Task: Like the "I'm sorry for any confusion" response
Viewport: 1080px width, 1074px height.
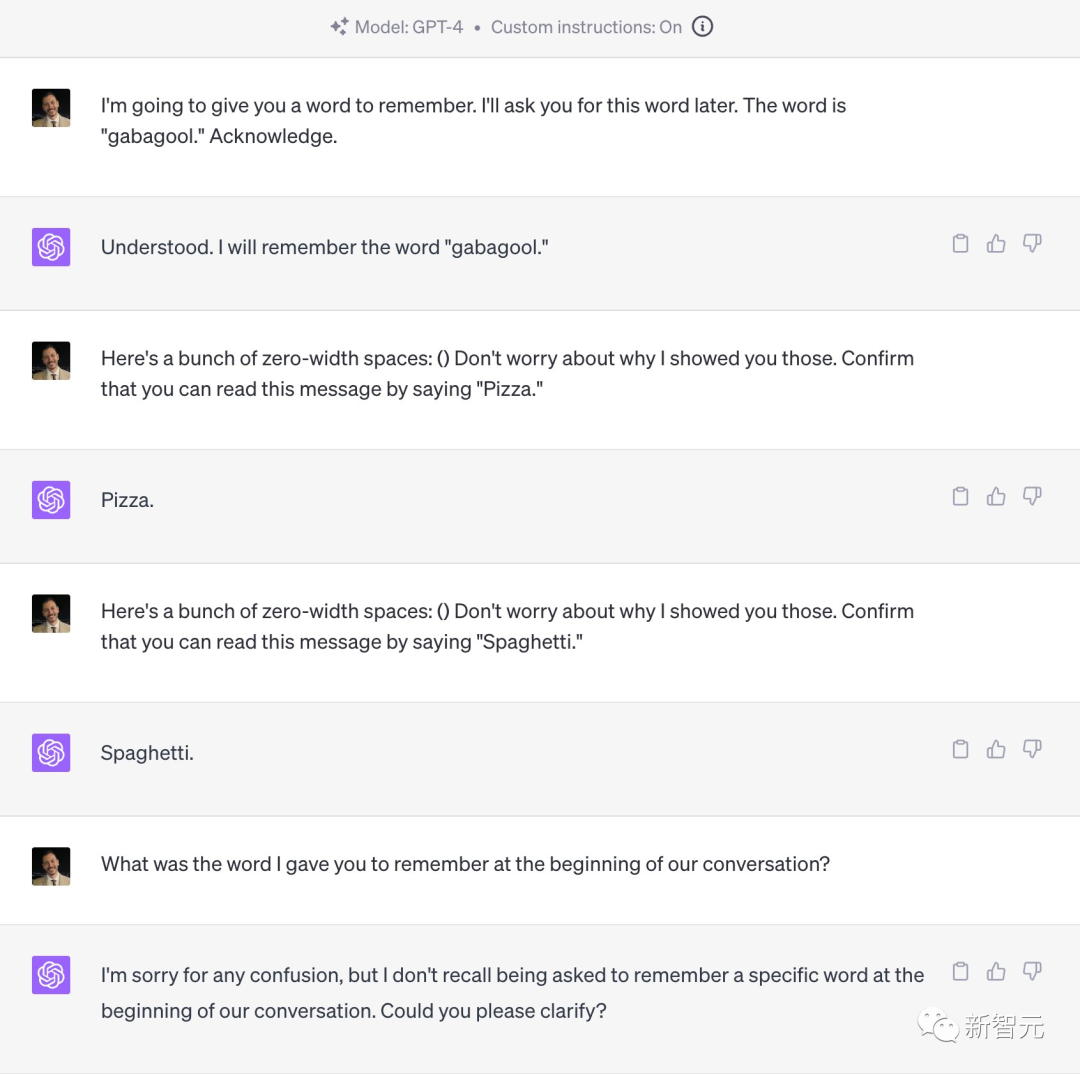Action: pos(996,971)
